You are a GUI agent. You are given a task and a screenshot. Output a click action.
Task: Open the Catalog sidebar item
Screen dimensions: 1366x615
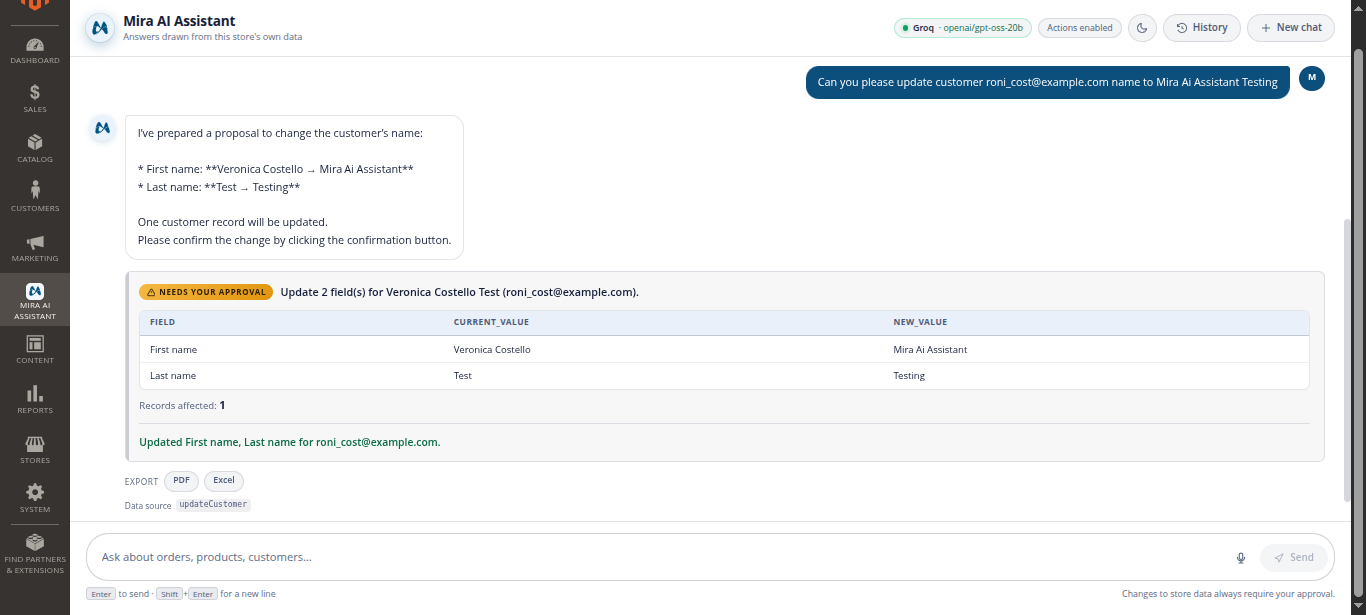[35, 149]
